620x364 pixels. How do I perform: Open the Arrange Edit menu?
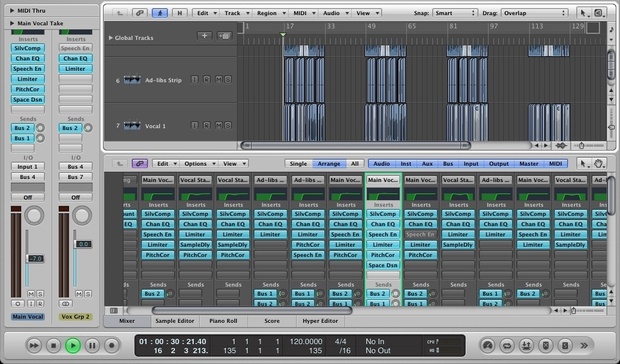pyautogui.click(x=206, y=13)
